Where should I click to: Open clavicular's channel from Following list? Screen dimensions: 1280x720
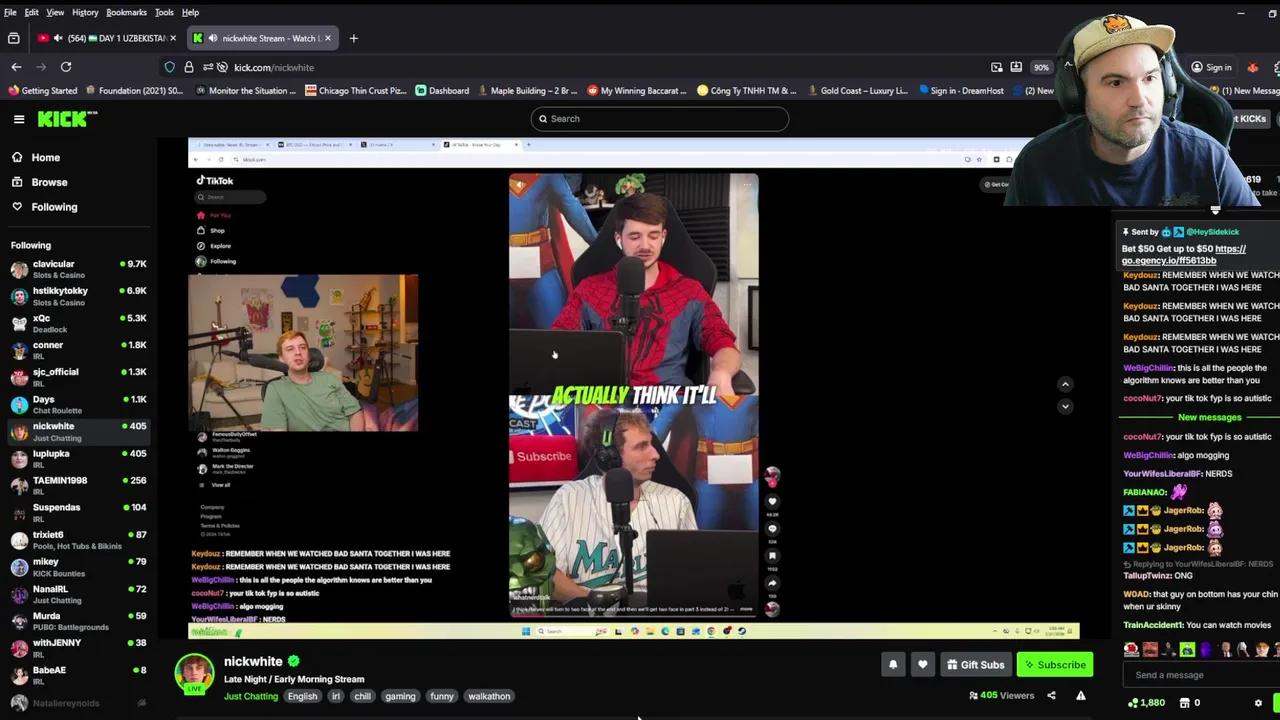pos(78,269)
